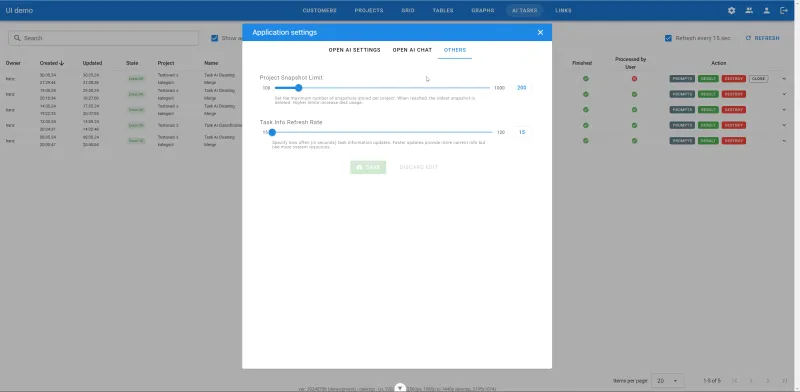
Task: Click the magnifier icon in the search box
Action: 17,38
